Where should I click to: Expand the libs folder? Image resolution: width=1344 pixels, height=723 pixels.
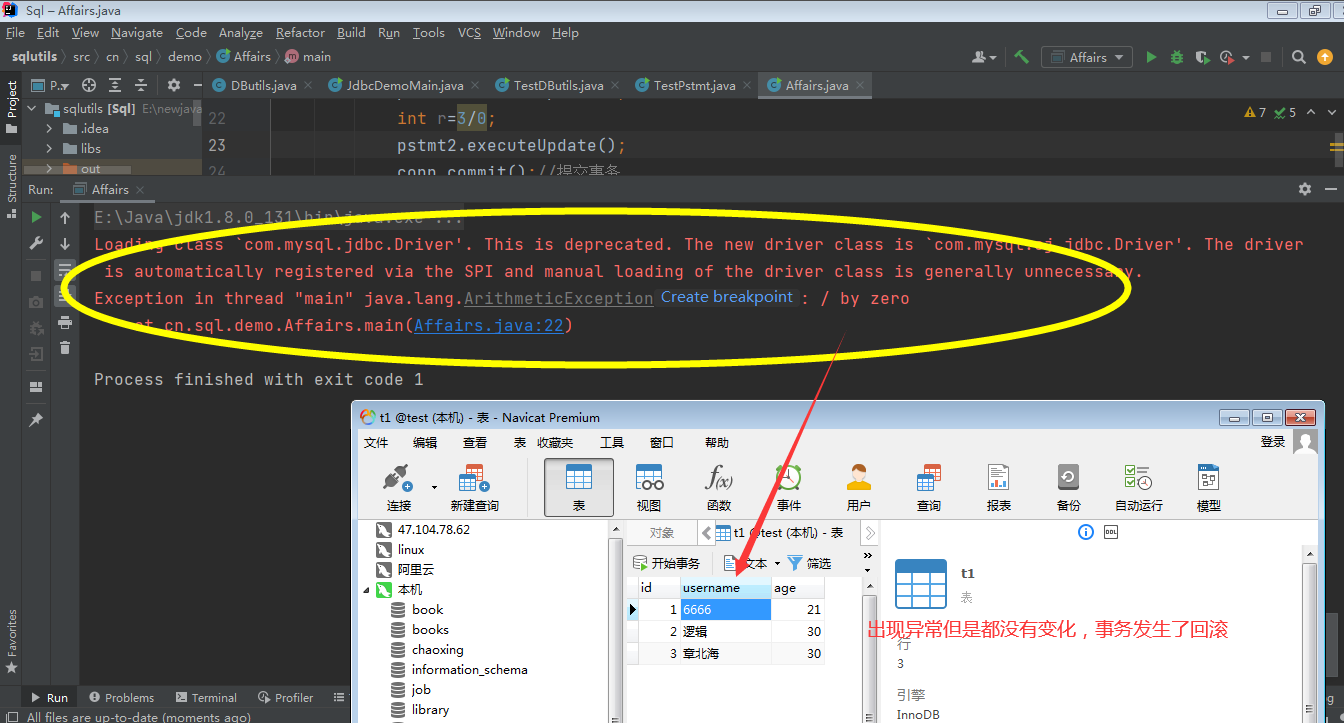pyautogui.click(x=49, y=148)
